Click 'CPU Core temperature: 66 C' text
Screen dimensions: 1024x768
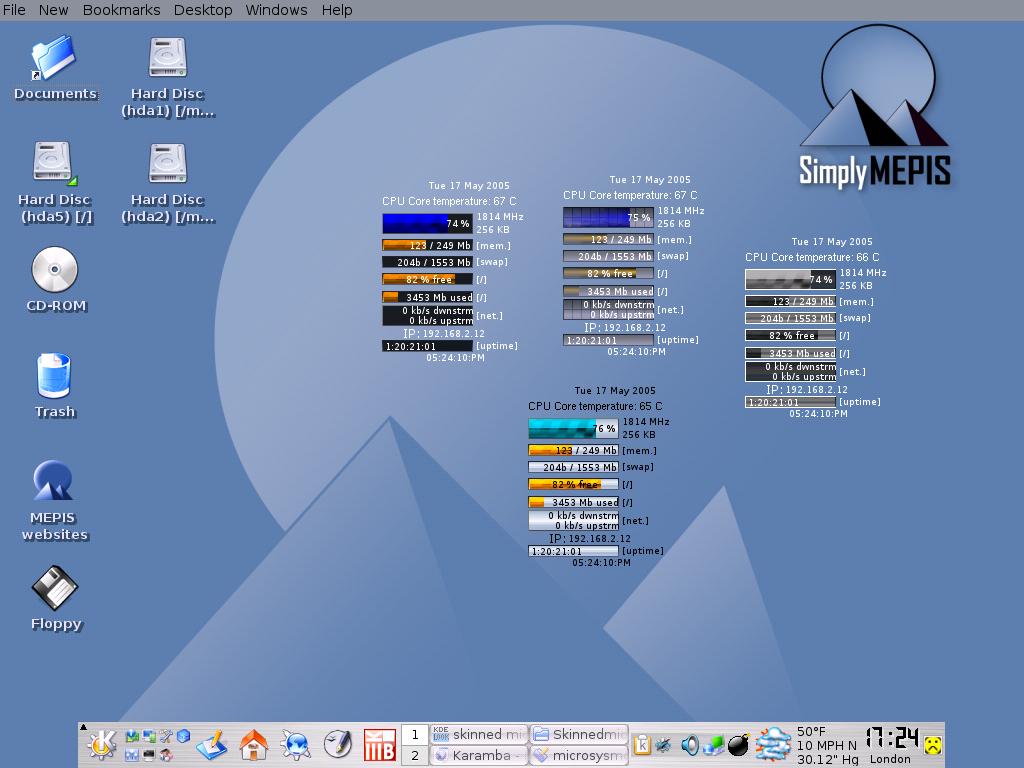pos(812,257)
